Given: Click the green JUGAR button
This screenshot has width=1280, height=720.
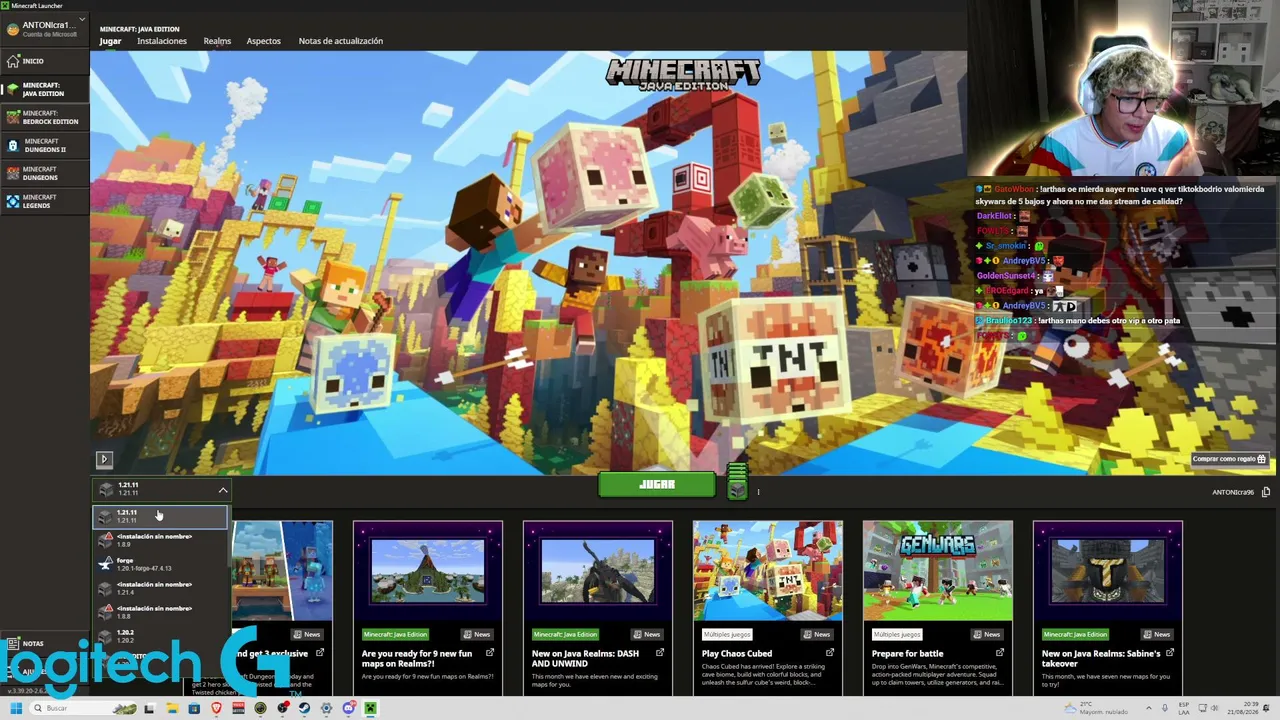Looking at the screenshot, I should 657,485.
